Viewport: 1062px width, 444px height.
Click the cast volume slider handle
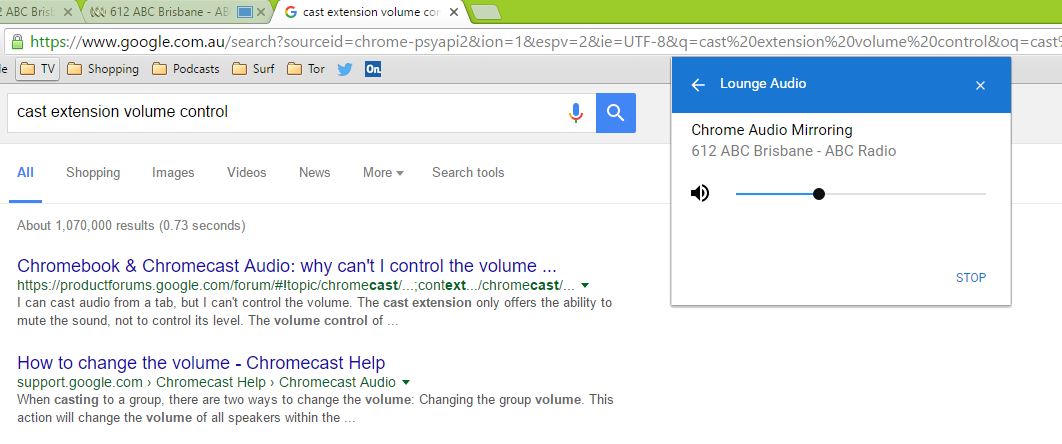coord(819,194)
